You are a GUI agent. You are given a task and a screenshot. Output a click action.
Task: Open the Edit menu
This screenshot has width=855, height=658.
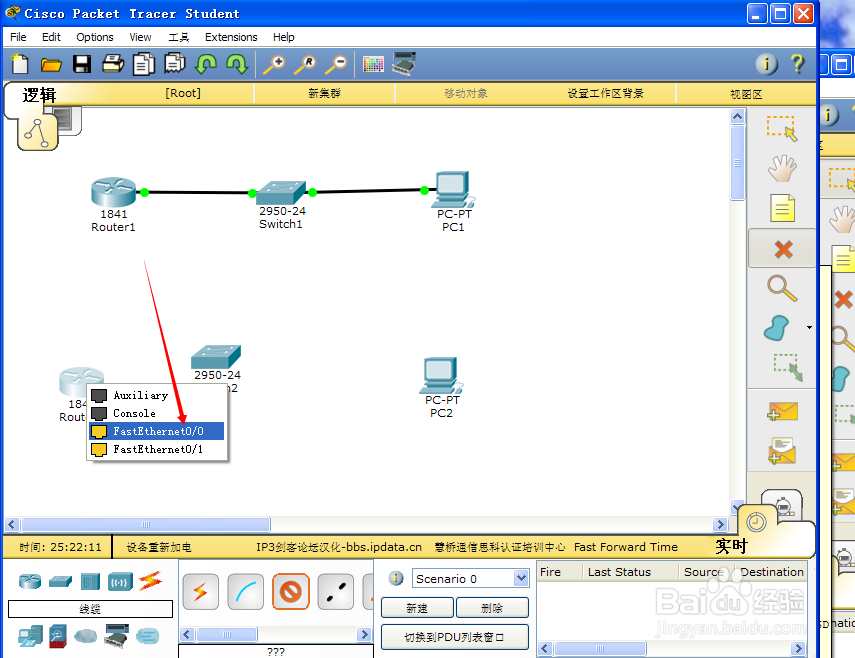51,37
